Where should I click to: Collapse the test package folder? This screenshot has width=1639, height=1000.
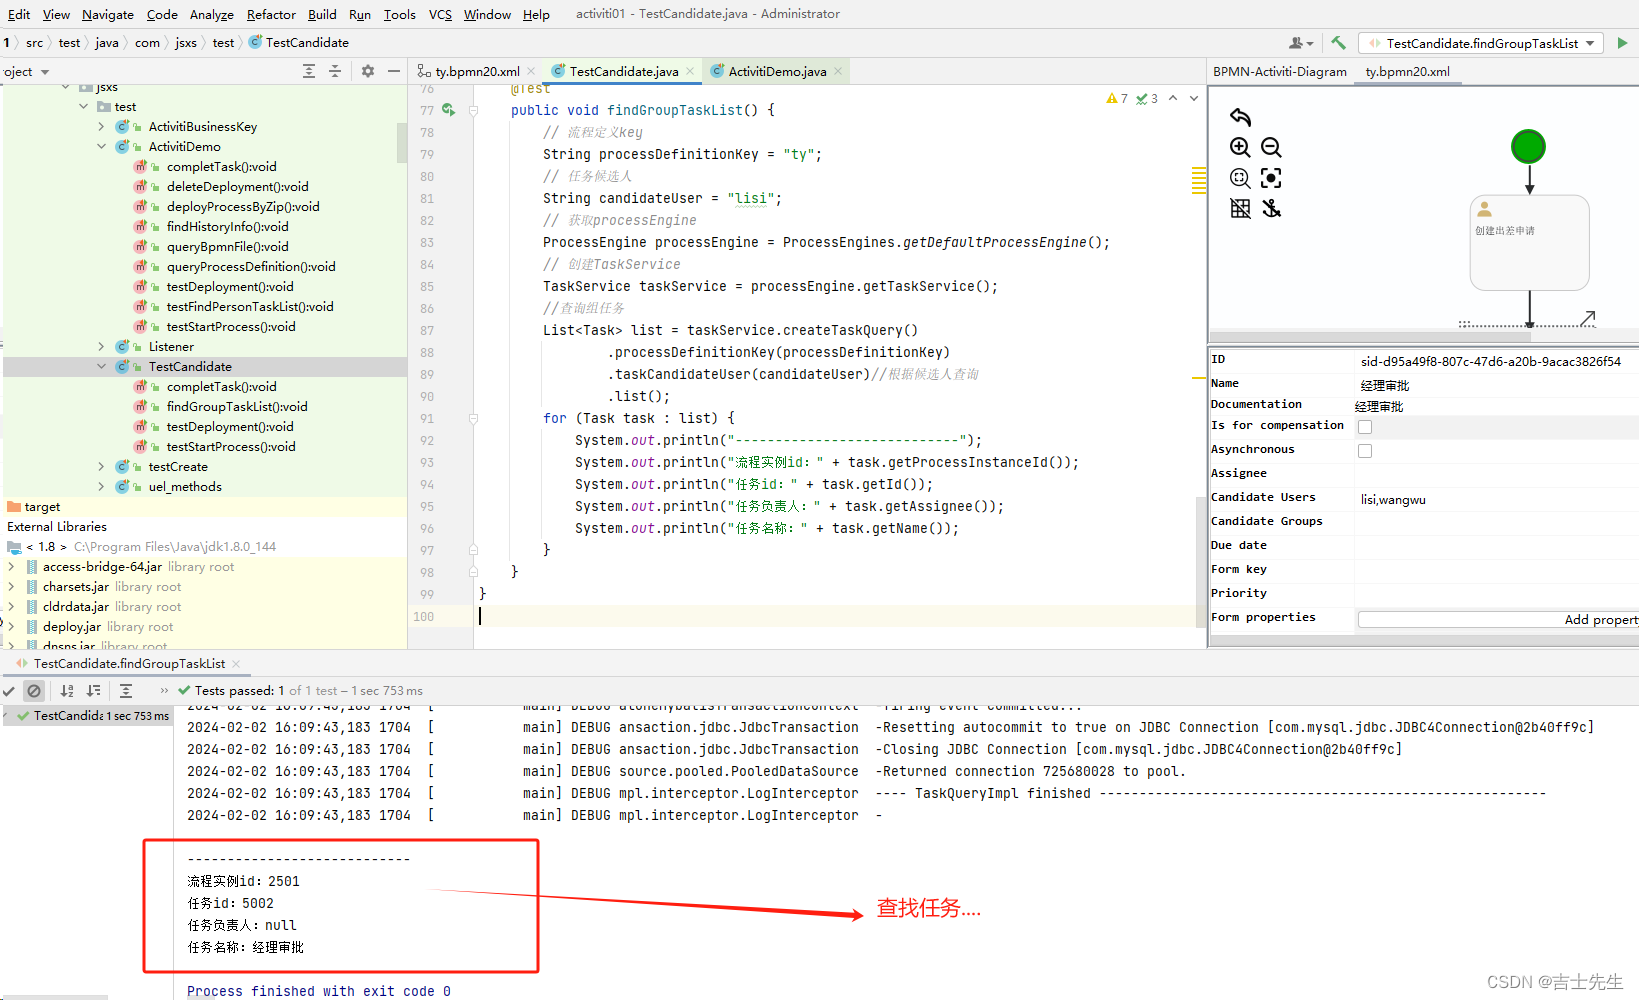pos(83,107)
